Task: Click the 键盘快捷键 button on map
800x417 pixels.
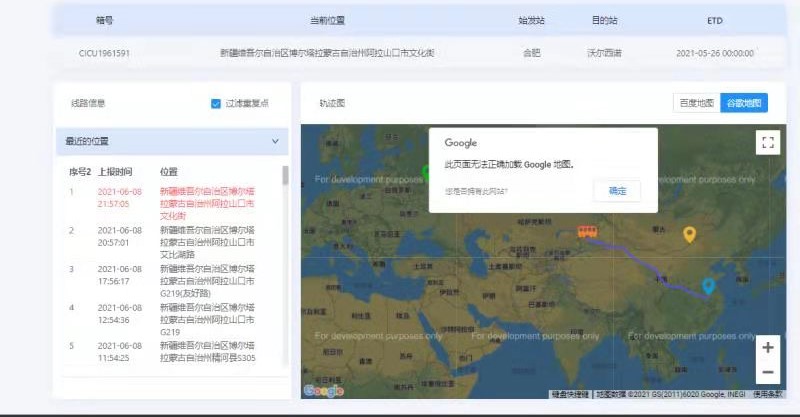Action: tap(569, 394)
